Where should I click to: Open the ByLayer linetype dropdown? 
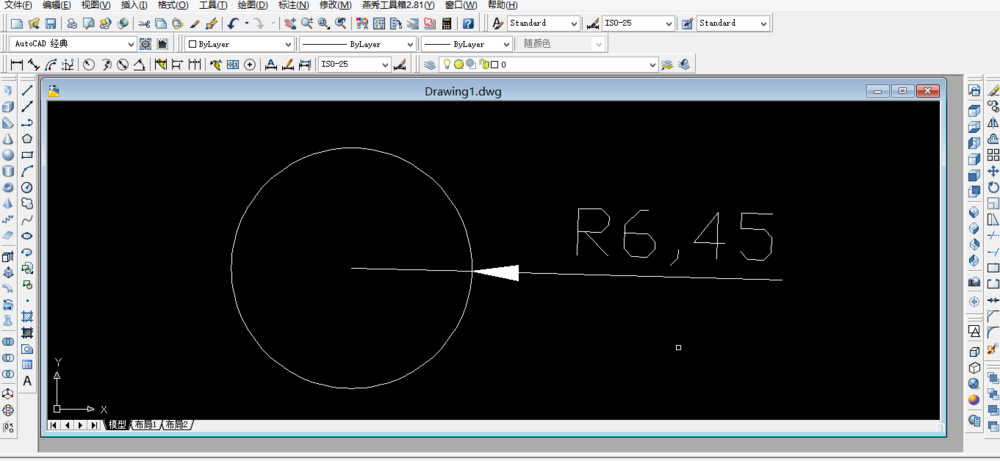coord(358,44)
